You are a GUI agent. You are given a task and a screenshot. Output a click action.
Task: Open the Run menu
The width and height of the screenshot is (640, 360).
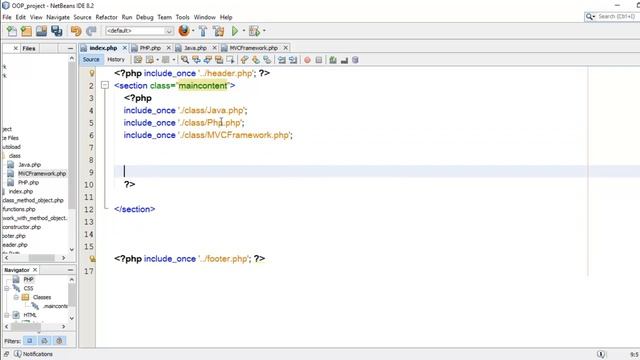coord(127,17)
